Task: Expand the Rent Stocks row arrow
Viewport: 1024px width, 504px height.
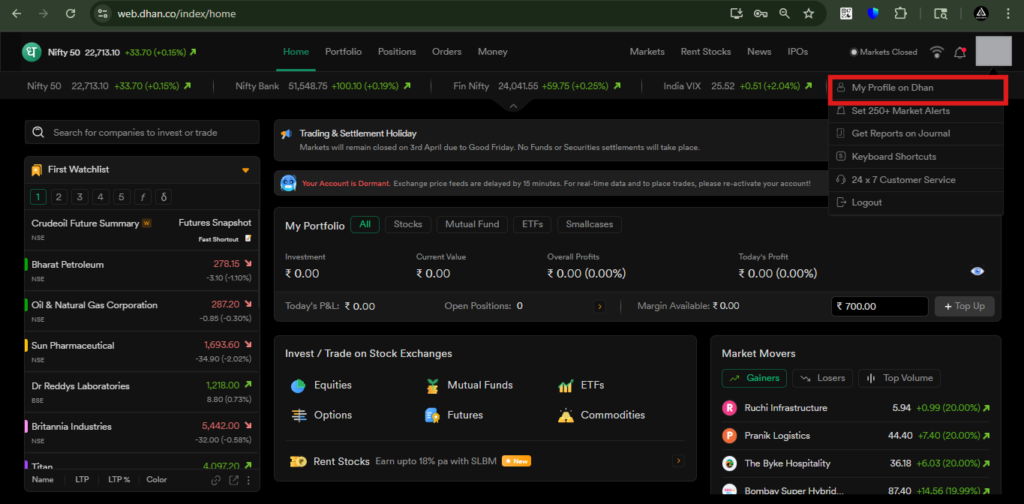Action: 678,461
